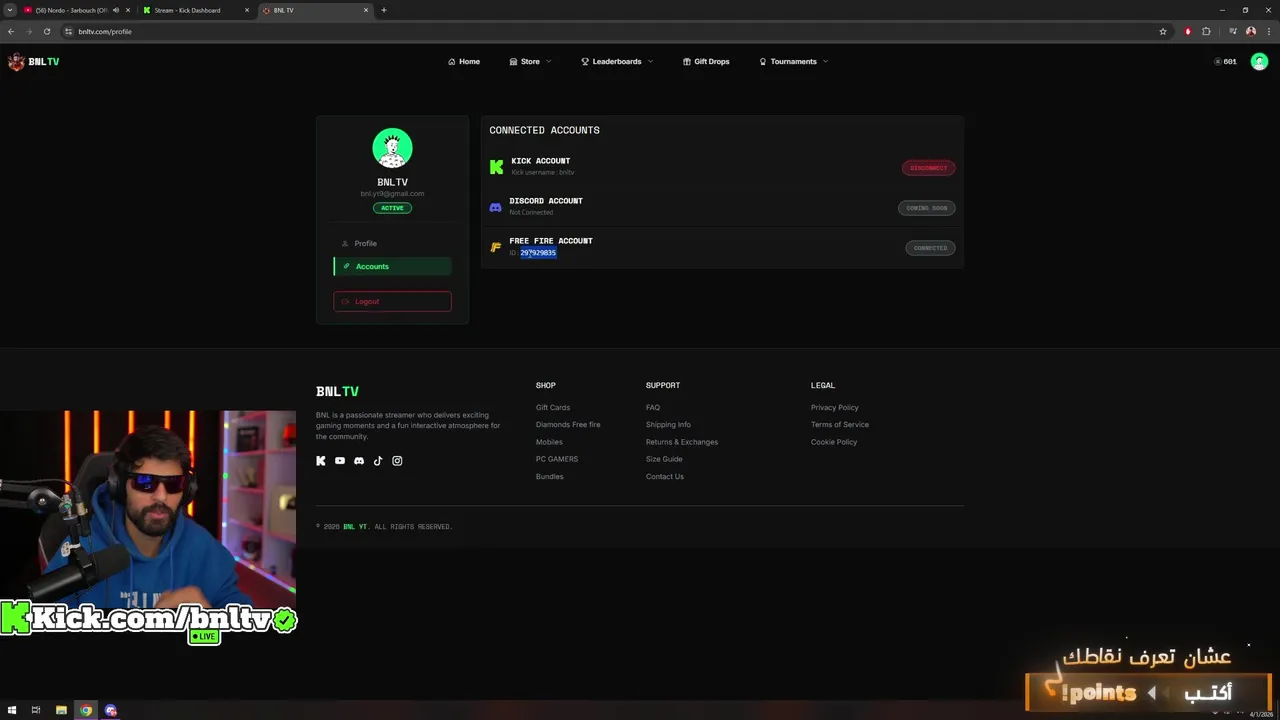Screen dimensions: 1280x720
Task: Open the Mobiles footer link
Action: point(549,442)
